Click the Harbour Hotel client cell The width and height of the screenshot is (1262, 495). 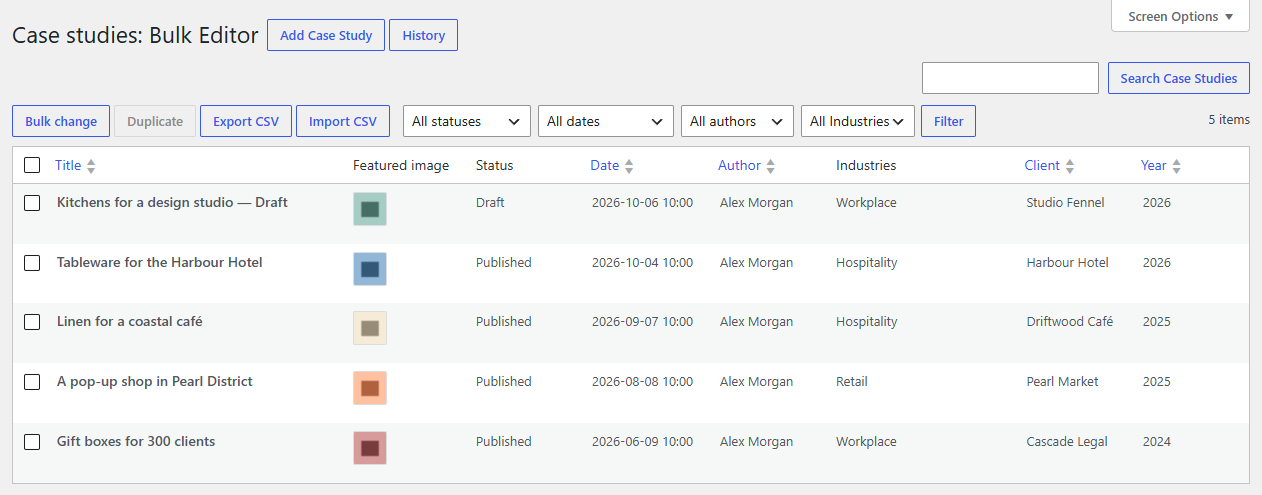1067,263
